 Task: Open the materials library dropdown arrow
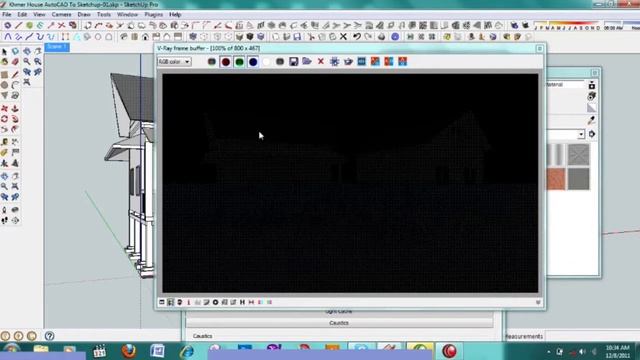pos(581,134)
